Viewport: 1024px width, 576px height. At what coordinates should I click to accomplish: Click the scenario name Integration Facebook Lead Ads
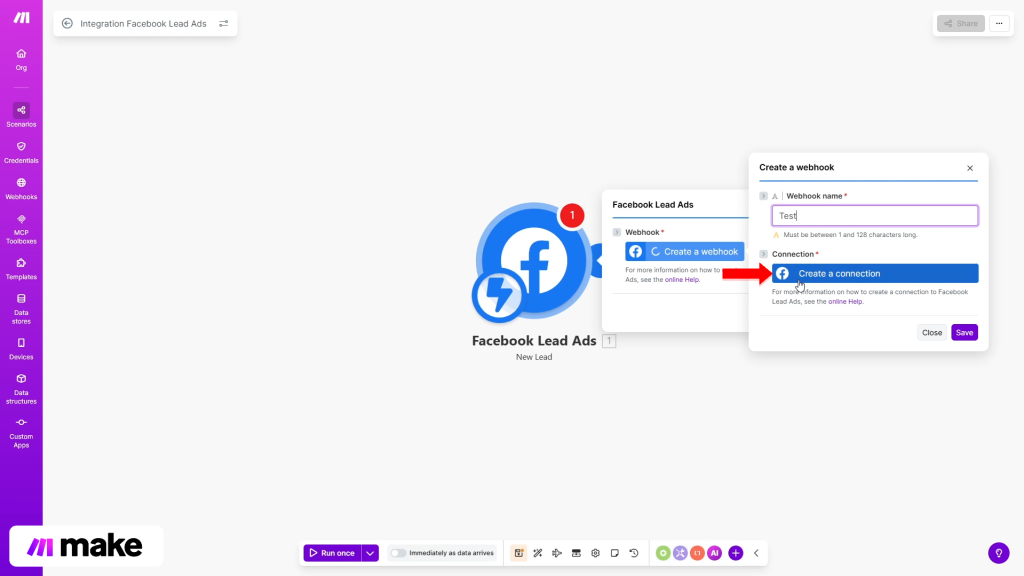(x=143, y=24)
